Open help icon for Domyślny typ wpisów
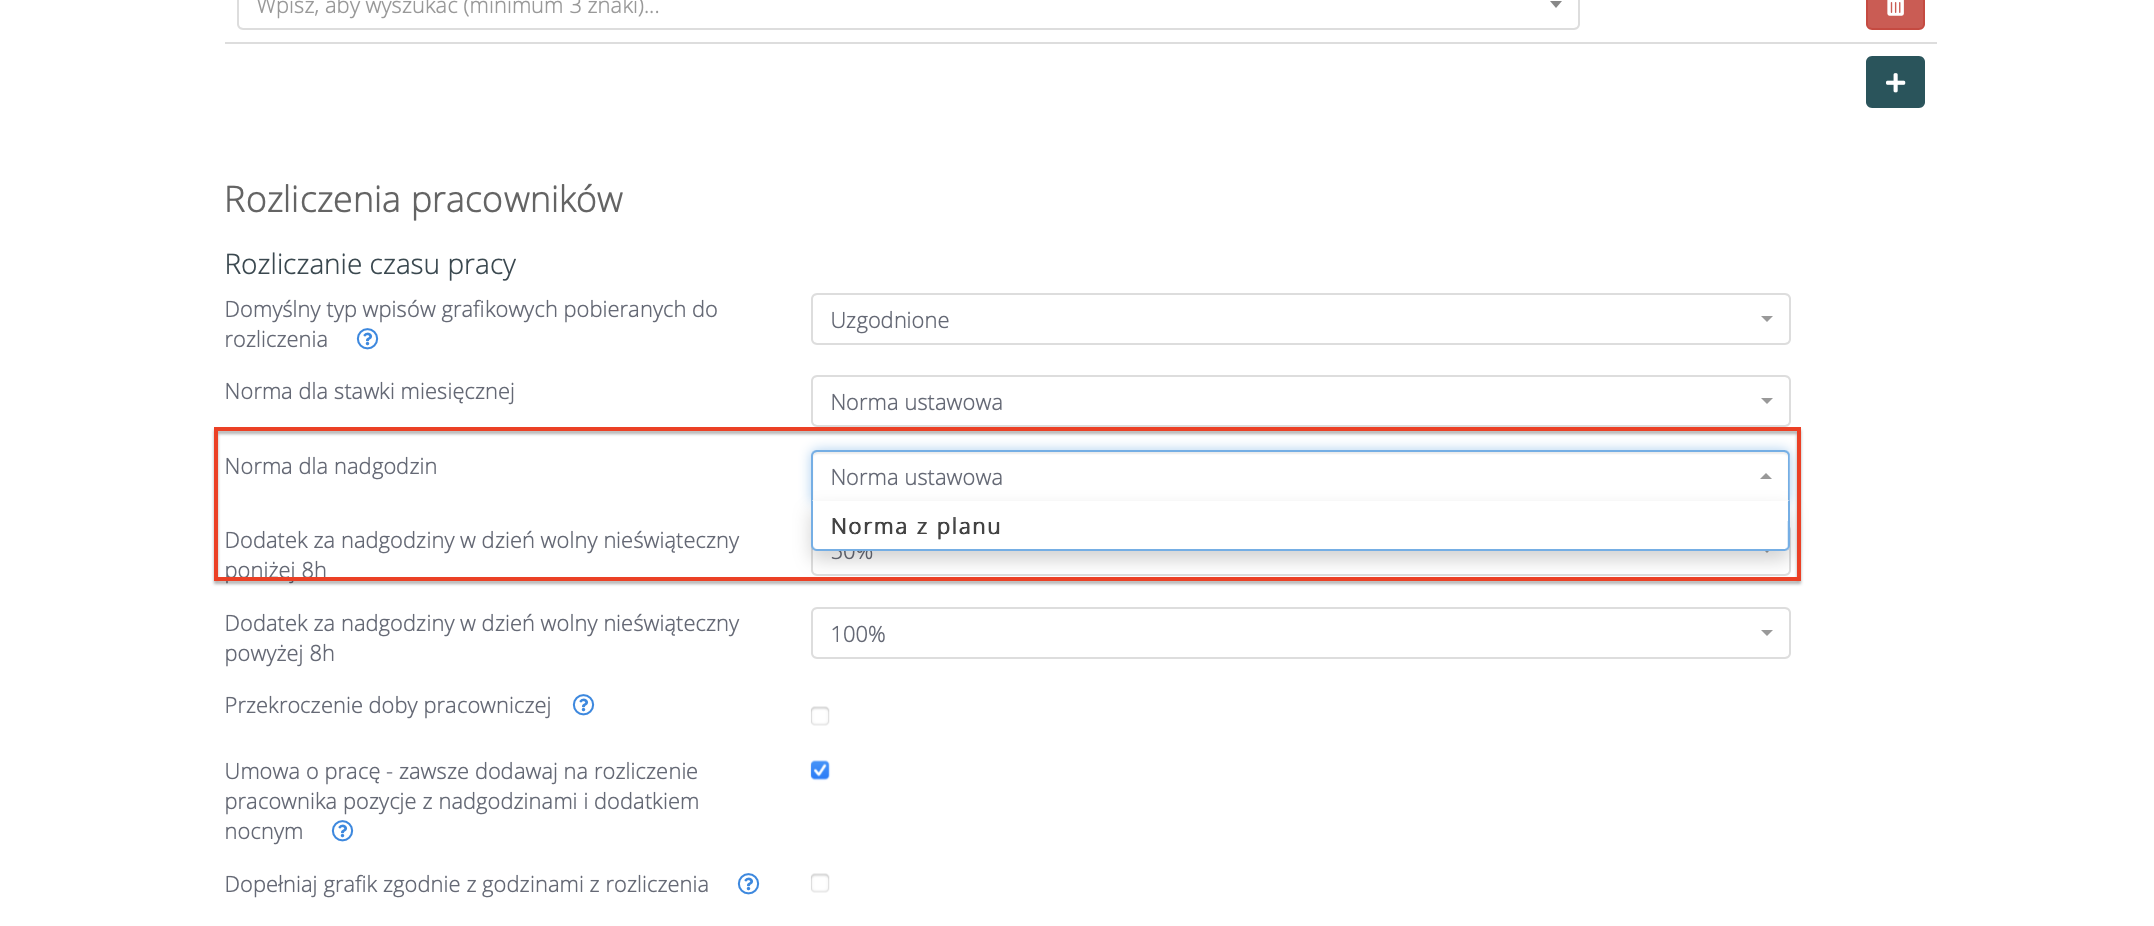This screenshot has height=926, width=2154. pos(367,339)
